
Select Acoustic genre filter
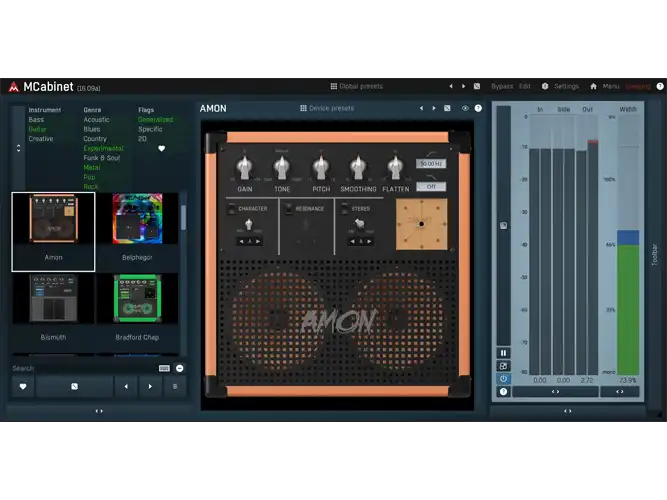point(97,120)
